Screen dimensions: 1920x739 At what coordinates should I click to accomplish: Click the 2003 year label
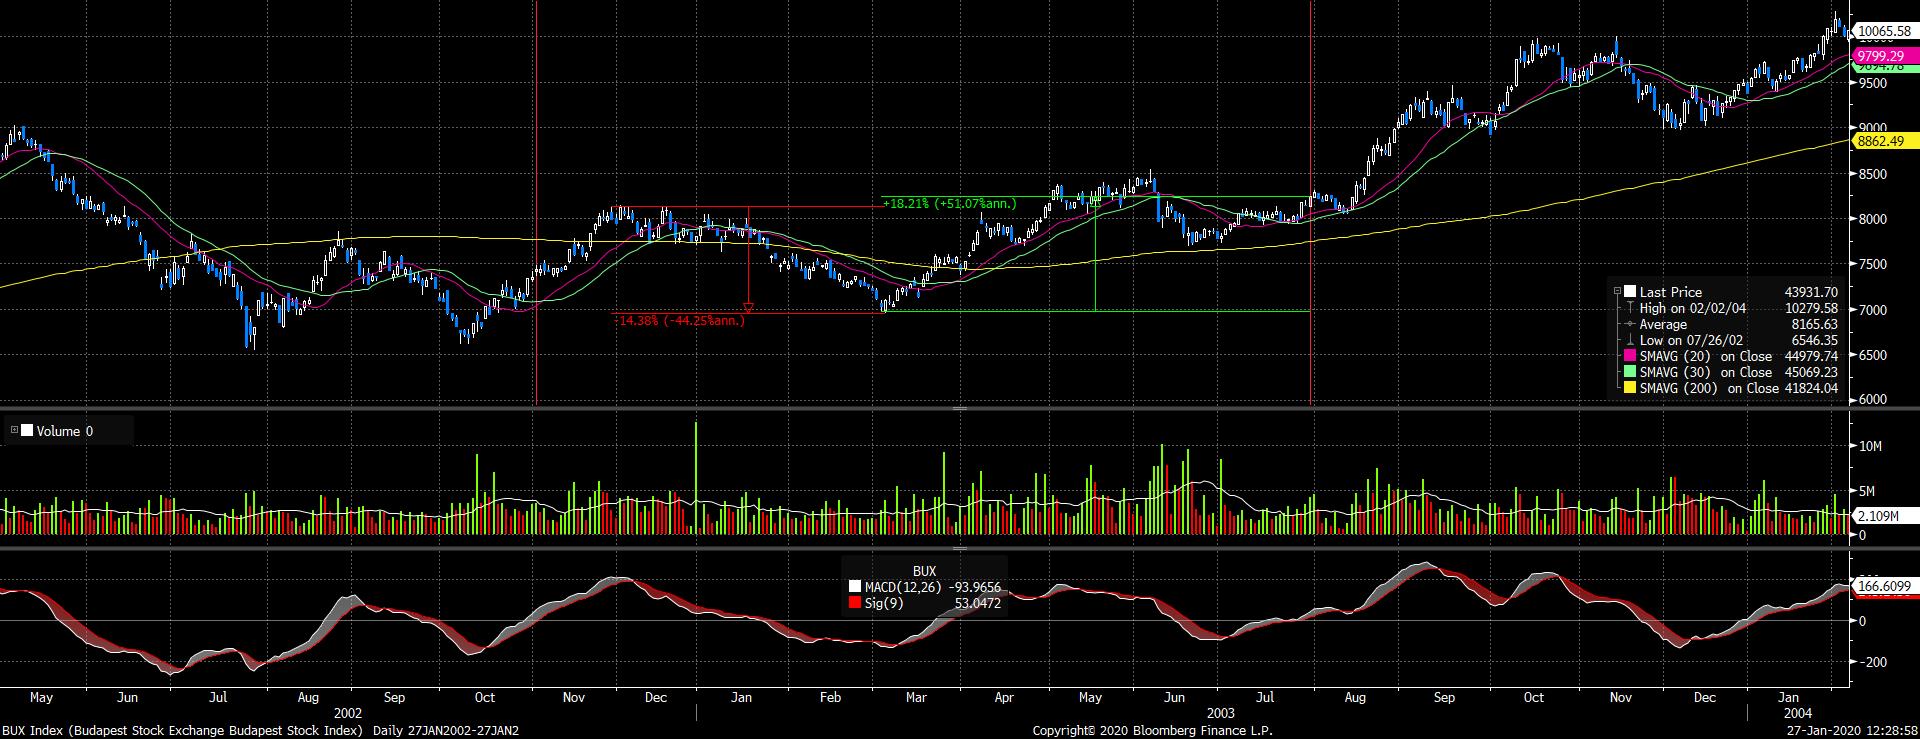click(x=1220, y=714)
